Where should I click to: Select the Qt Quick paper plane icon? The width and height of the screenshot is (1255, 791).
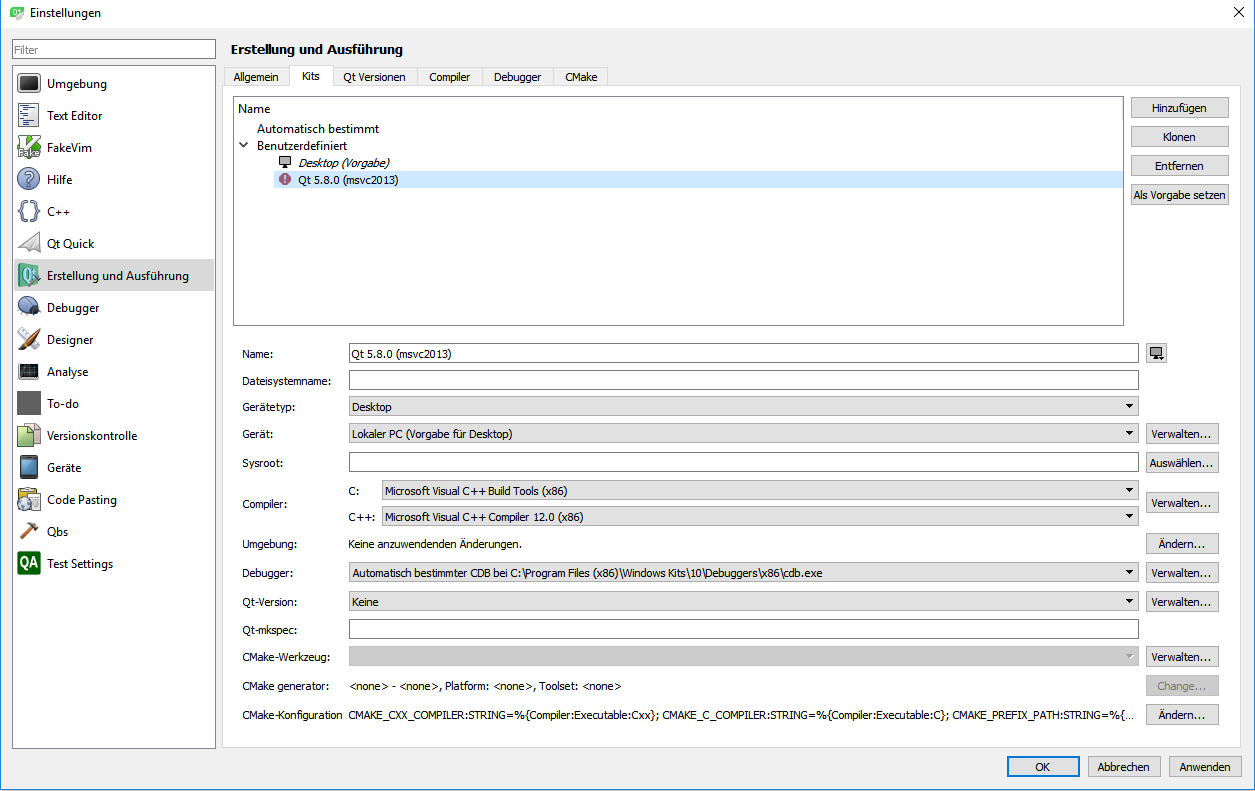click(29, 244)
